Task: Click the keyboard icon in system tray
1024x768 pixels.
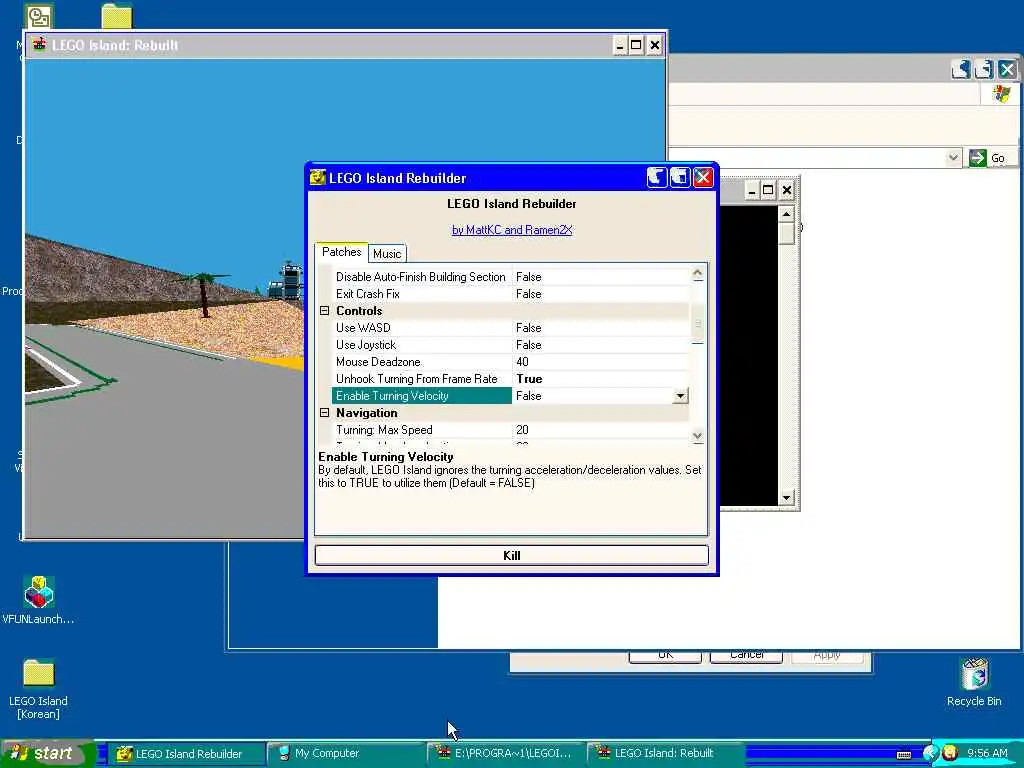Action: (x=904, y=754)
